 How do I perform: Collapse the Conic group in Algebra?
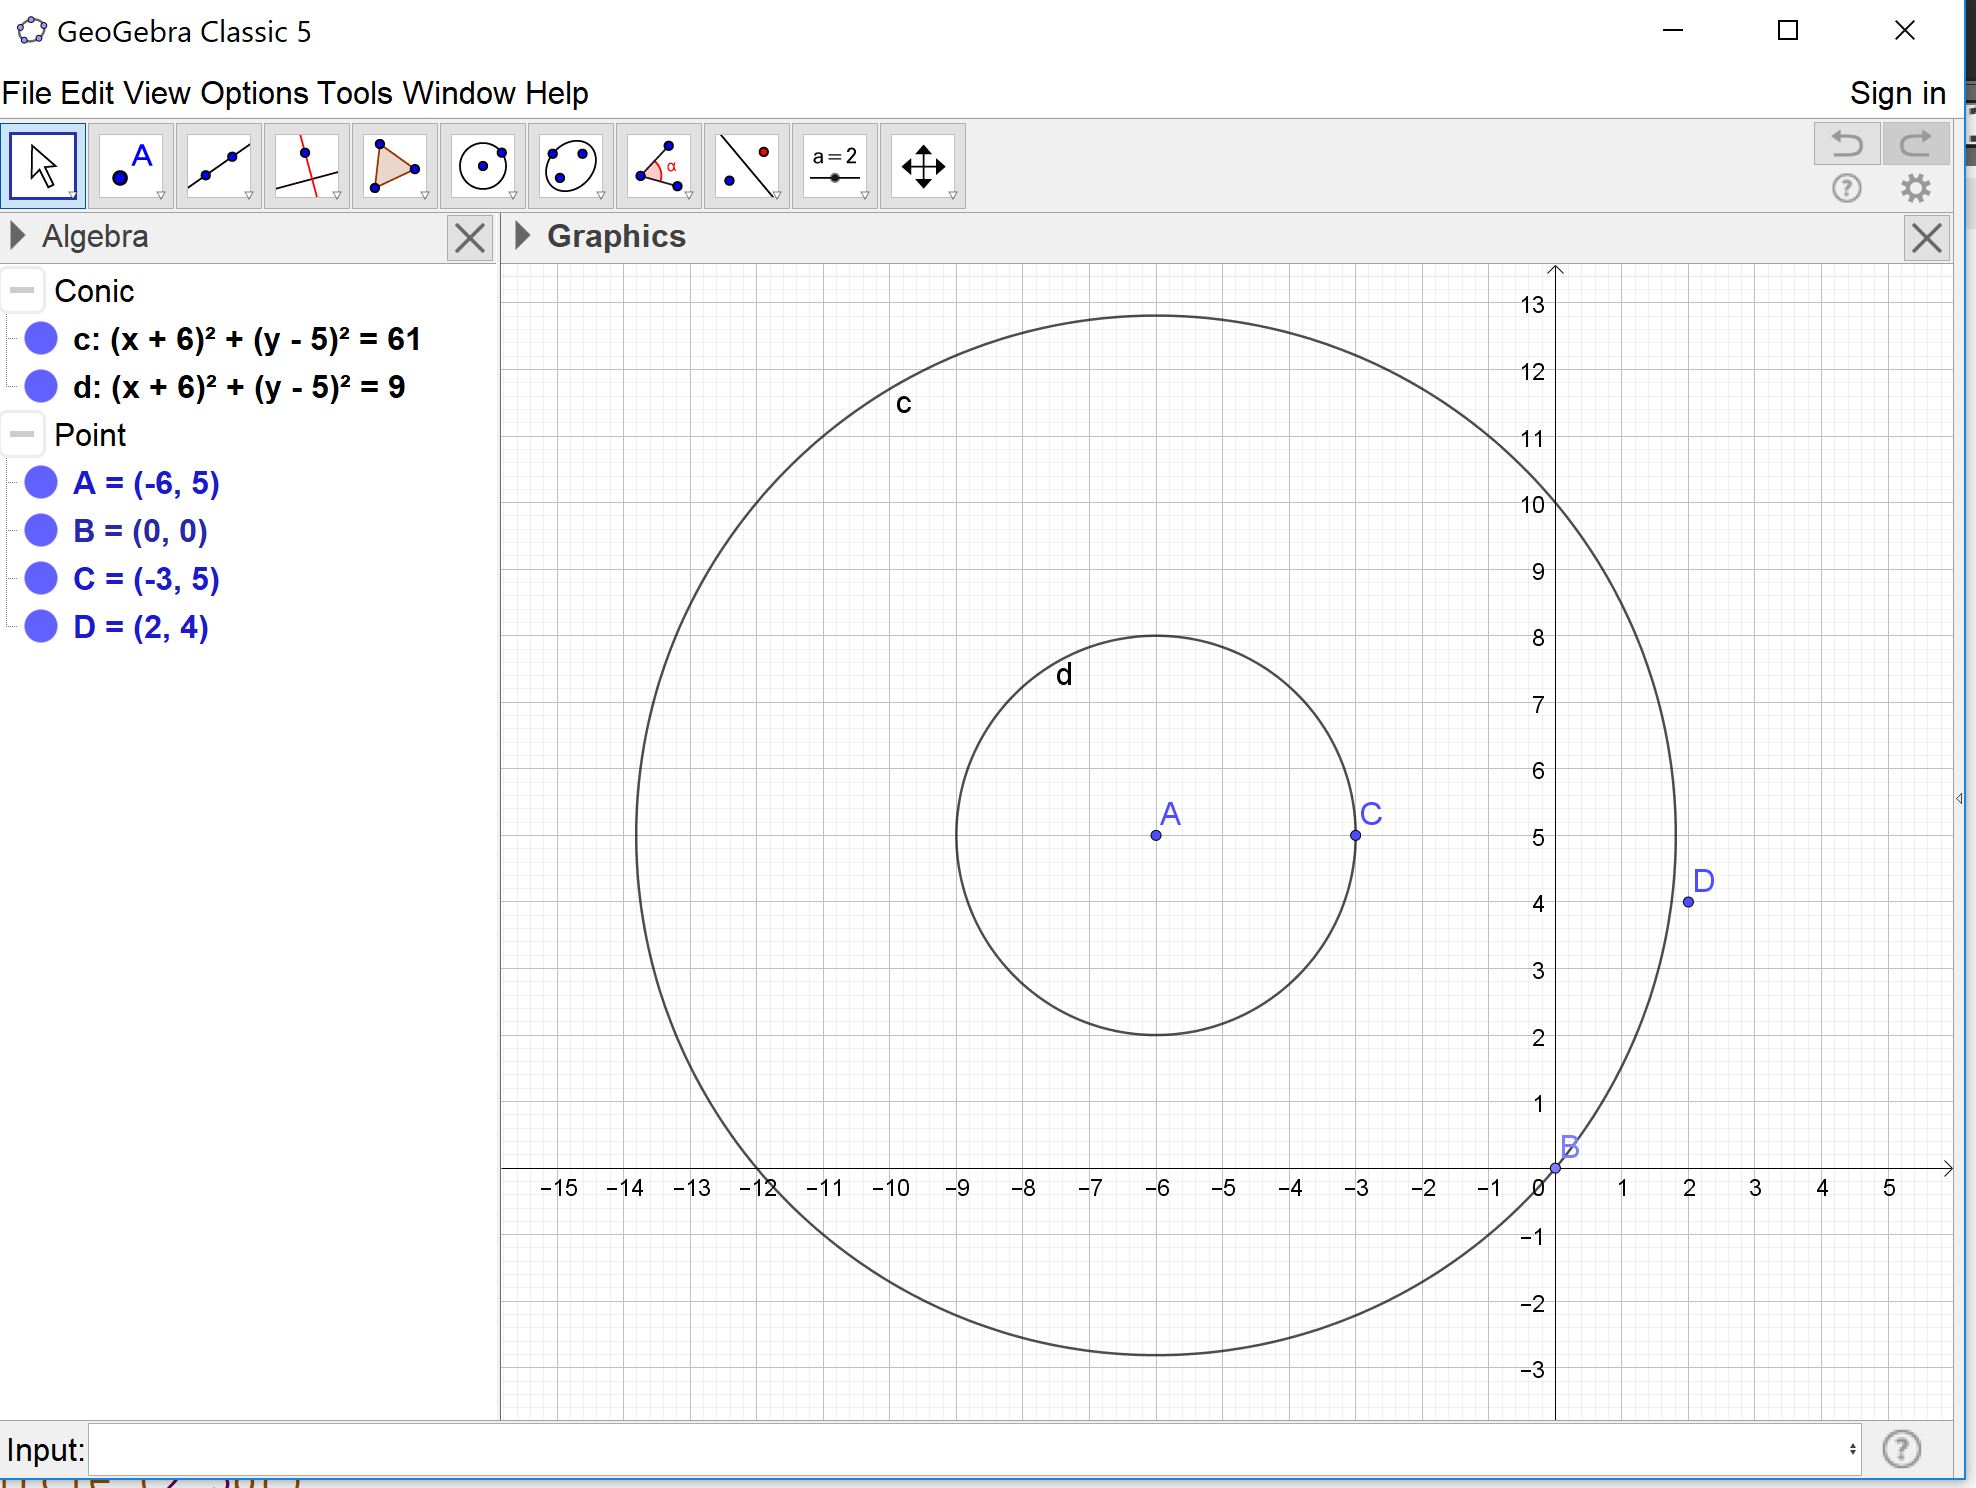[22, 291]
